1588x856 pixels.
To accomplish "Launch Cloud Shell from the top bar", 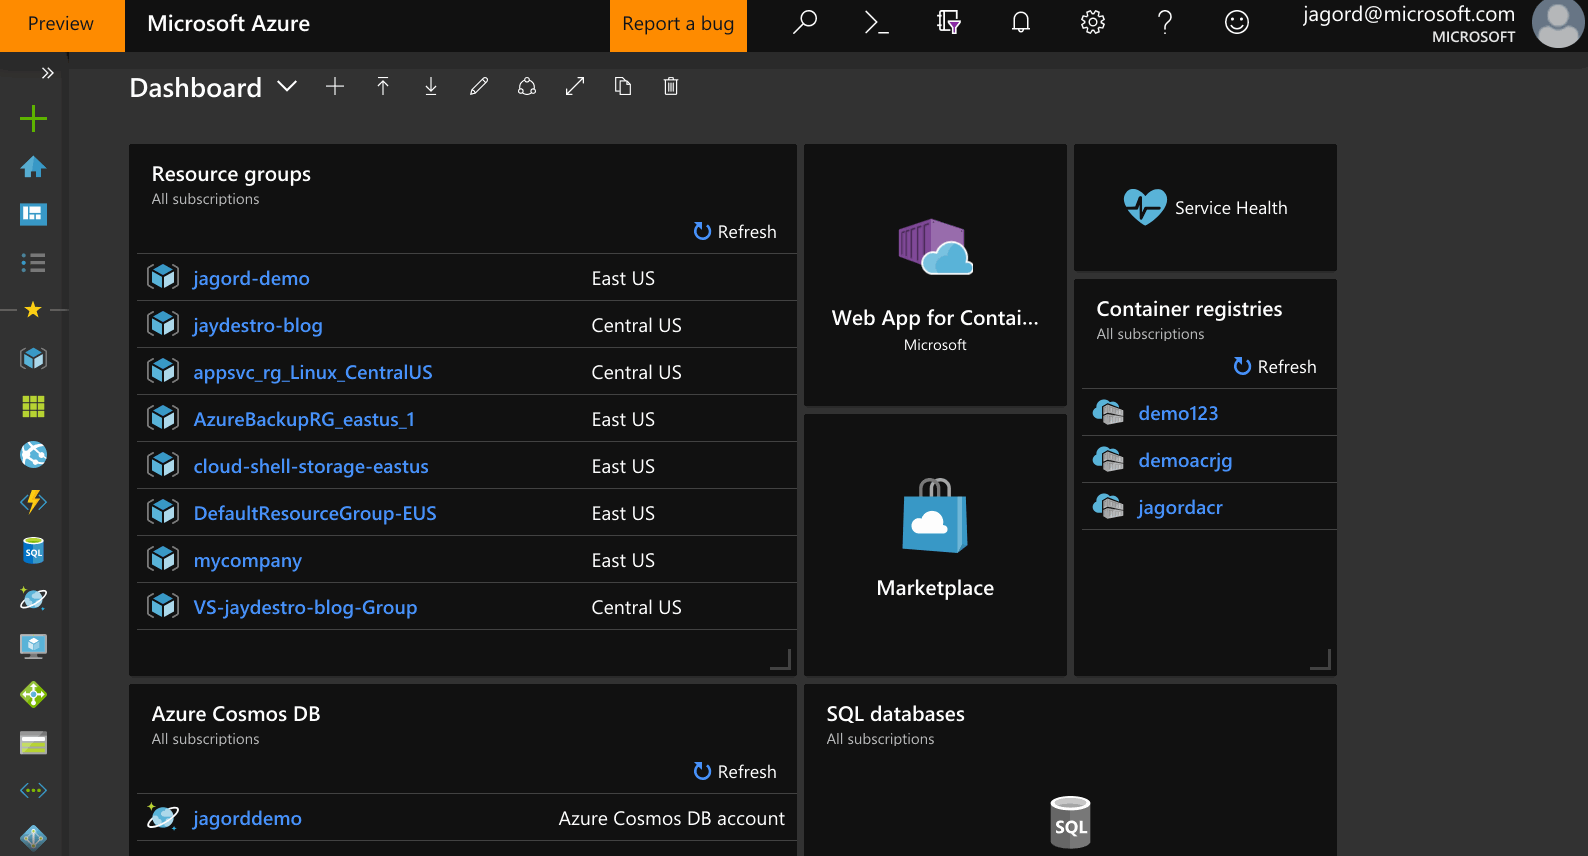I will pos(877,22).
